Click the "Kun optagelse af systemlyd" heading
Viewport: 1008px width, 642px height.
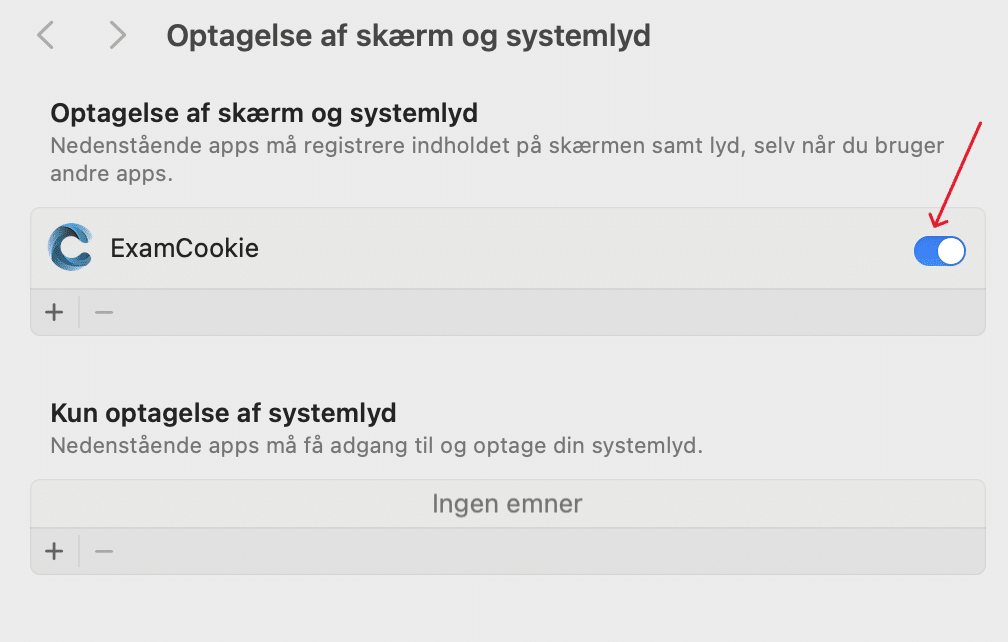223,412
